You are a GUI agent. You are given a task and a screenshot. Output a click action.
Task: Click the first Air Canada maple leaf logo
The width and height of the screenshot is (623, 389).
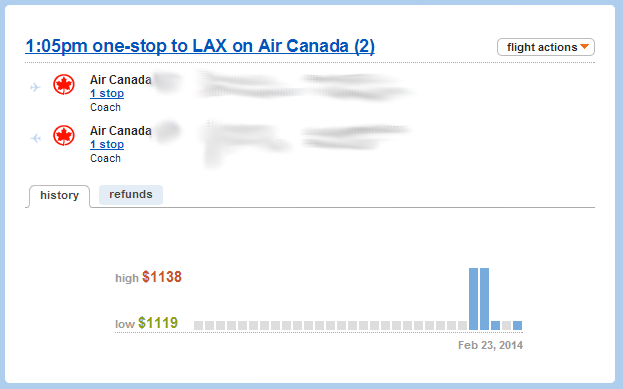point(64,85)
